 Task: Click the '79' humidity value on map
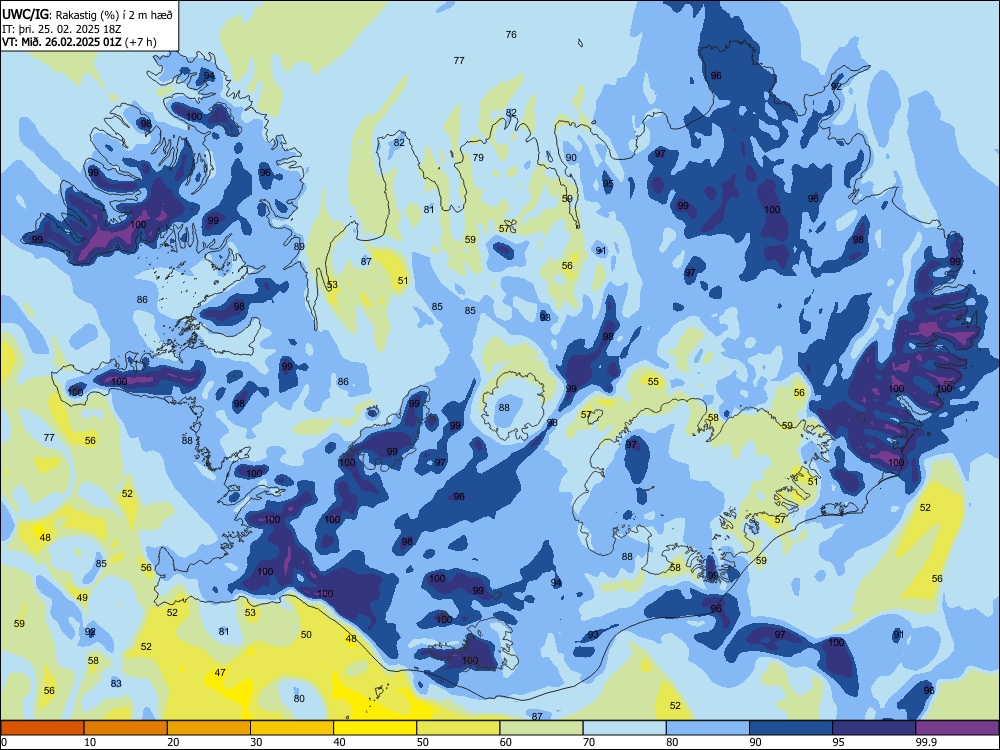[x=478, y=158]
